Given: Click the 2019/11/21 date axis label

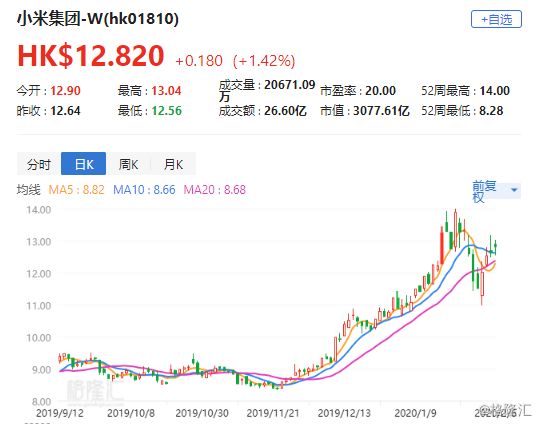Looking at the screenshot, I should 273,413.
